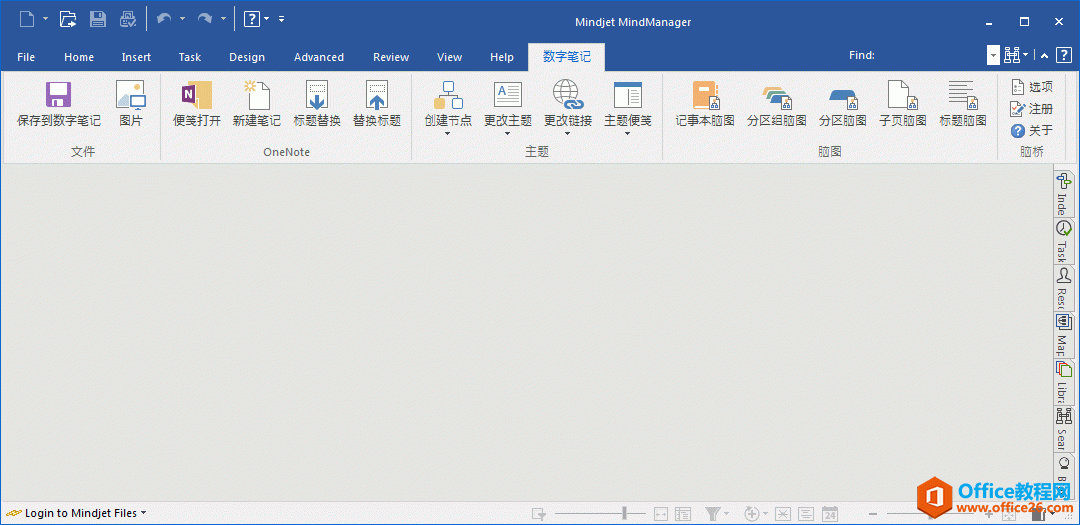Expand 更改主题 dropdown arrow
The width and height of the screenshot is (1080, 525).
[x=508, y=134]
